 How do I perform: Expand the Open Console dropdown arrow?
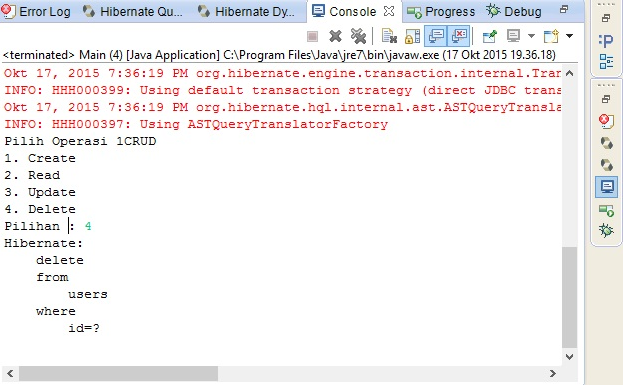tap(569, 36)
